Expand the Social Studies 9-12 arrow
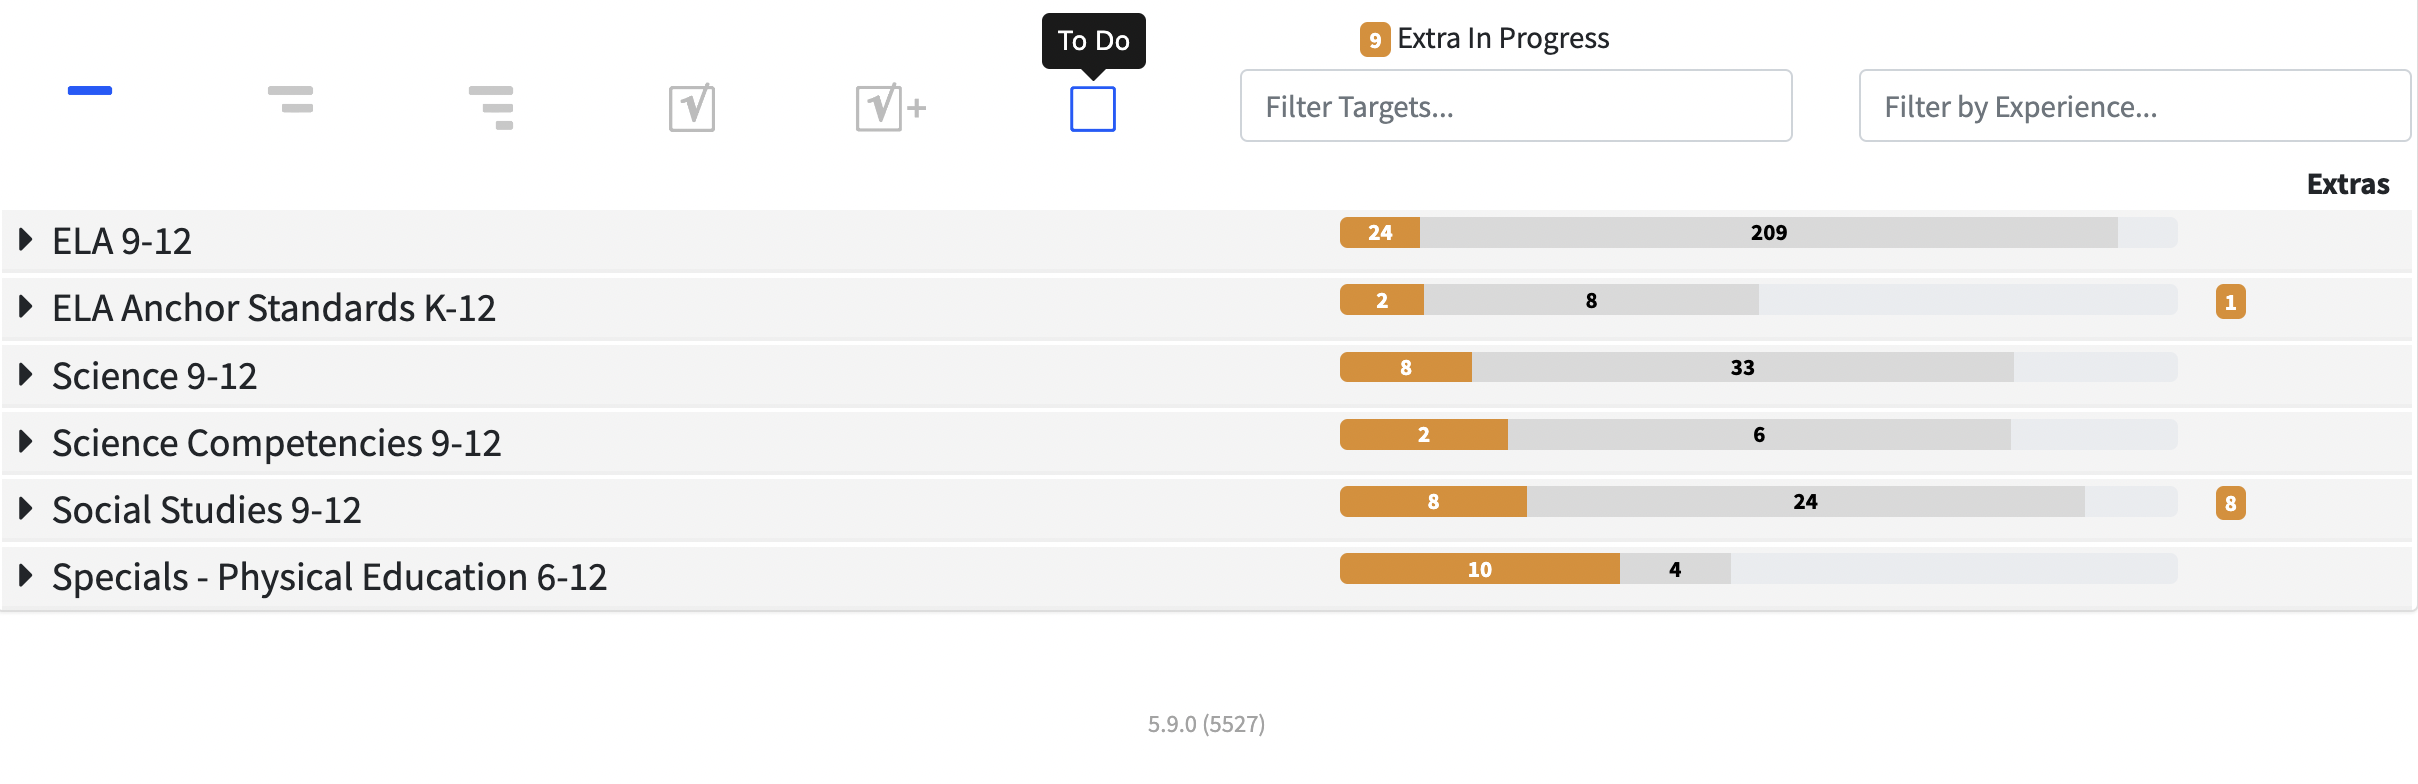2418x784 pixels. (26, 509)
